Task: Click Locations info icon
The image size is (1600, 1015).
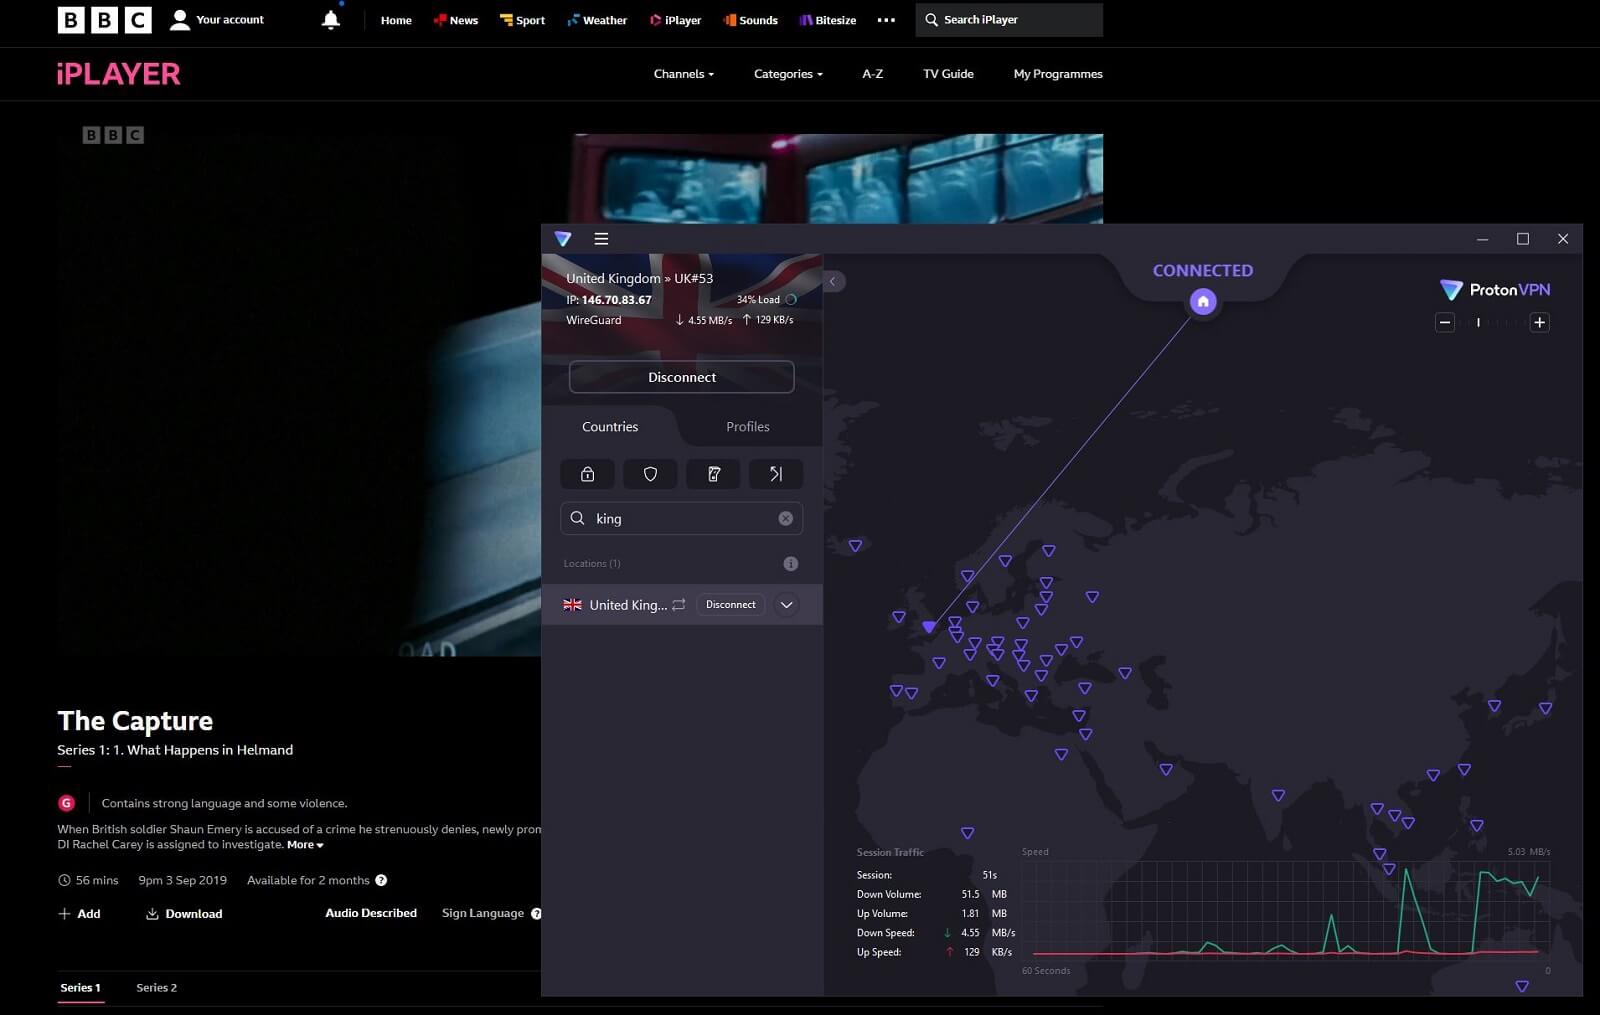Action: (x=791, y=564)
